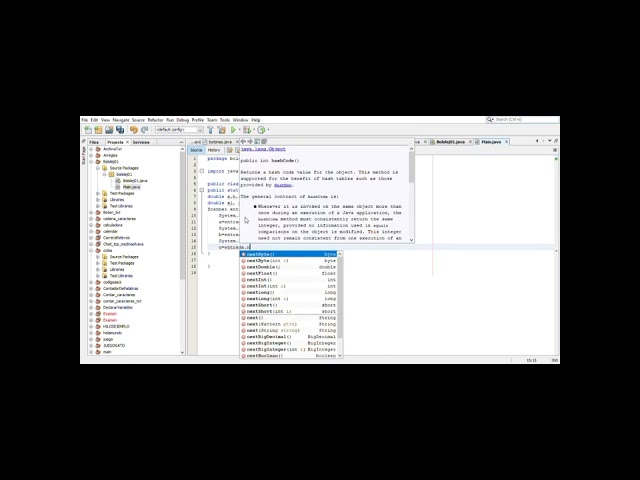
Task: Click the Redo toolbar icon
Action: 144,130
